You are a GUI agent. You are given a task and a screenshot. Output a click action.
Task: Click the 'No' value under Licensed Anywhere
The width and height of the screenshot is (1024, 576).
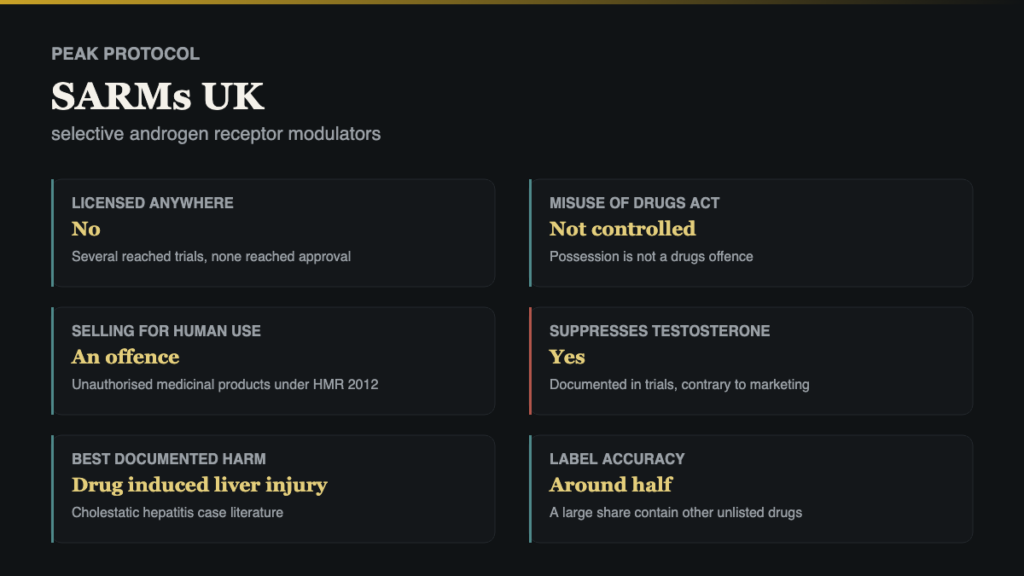point(86,229)
